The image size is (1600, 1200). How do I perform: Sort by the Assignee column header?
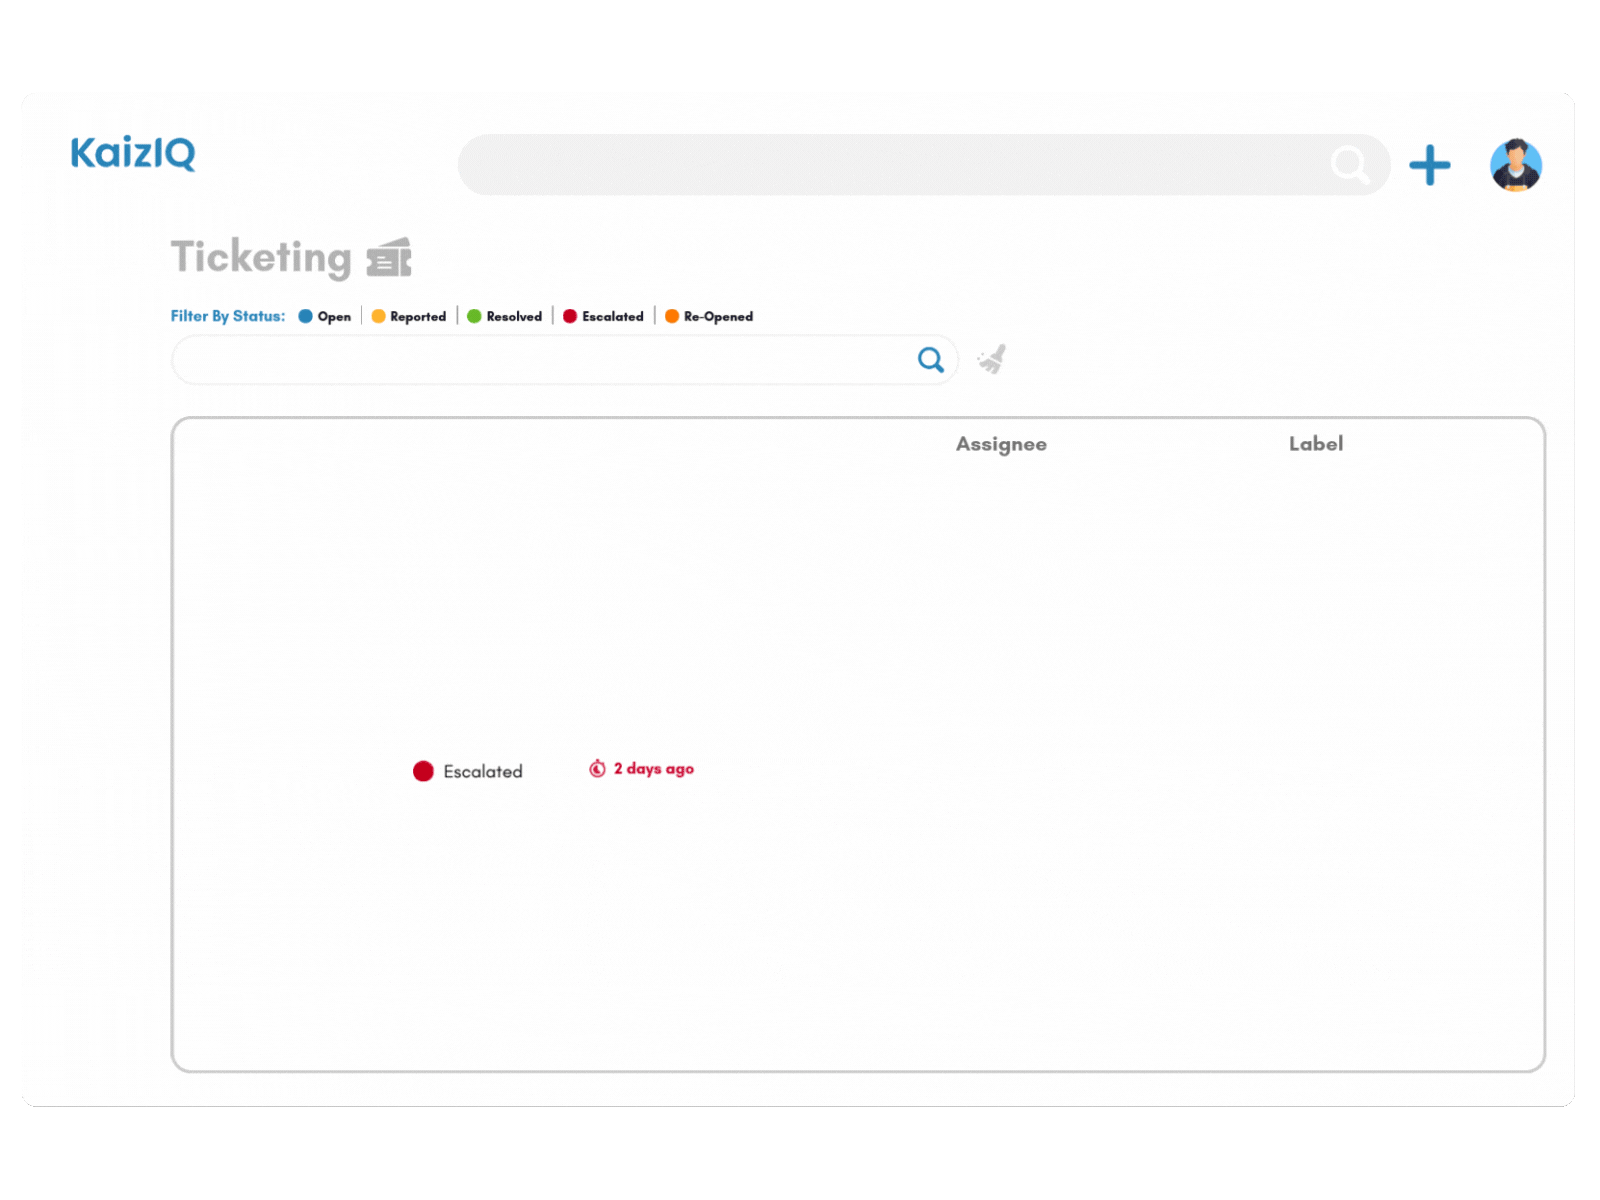pyautogui.click(x=1001, y=444)
